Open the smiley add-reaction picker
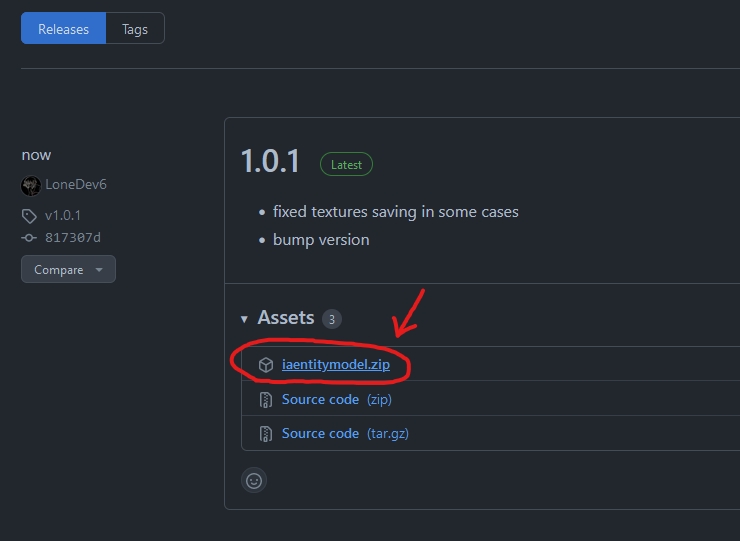740x541 pixels. coord(254,480)
